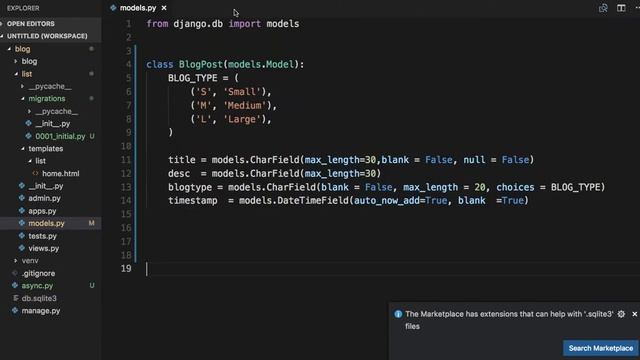Select the models.py editor tab
640x360 pixels.
138,8
